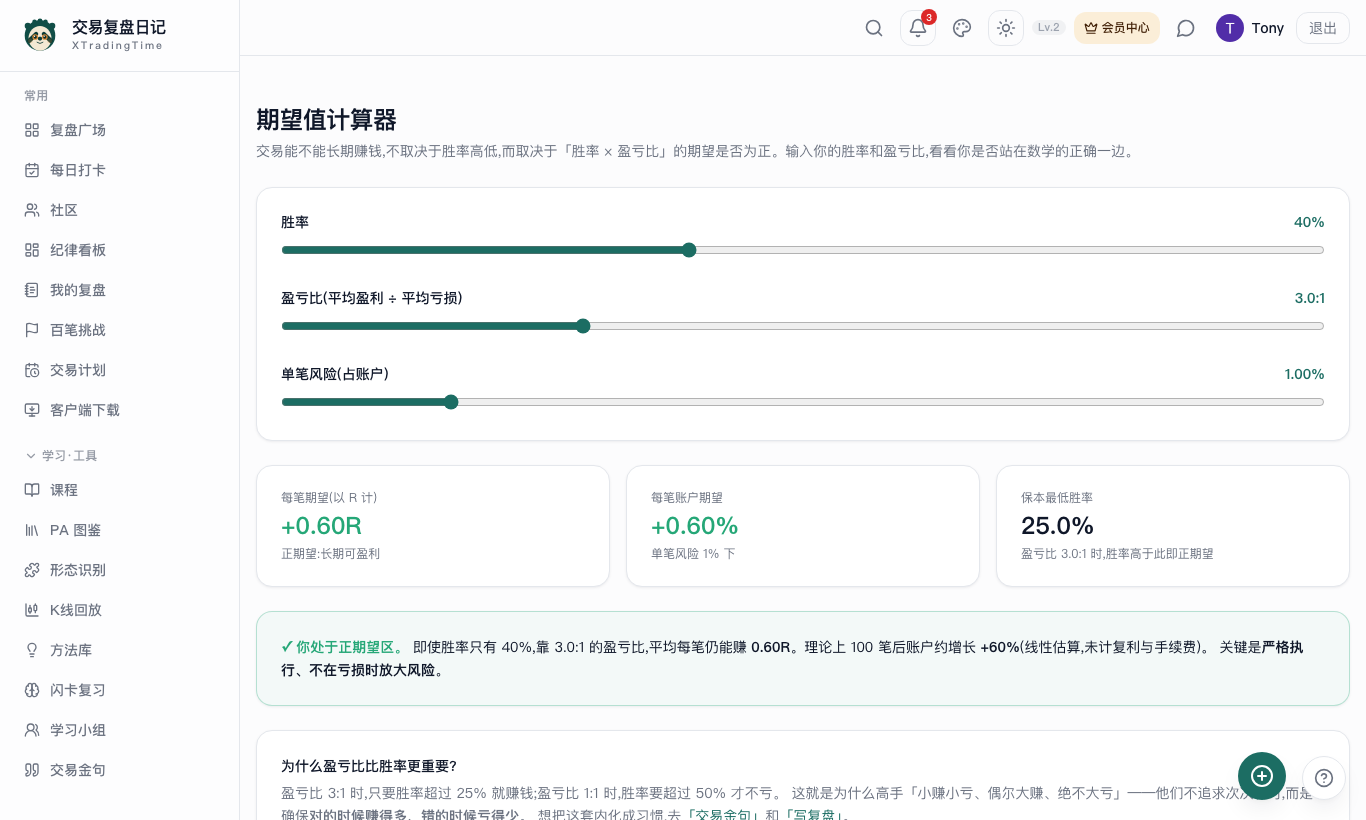The image size is (1366, 820).
Task: Click the 盈亏比 slider handle
Action: (584, 326)
